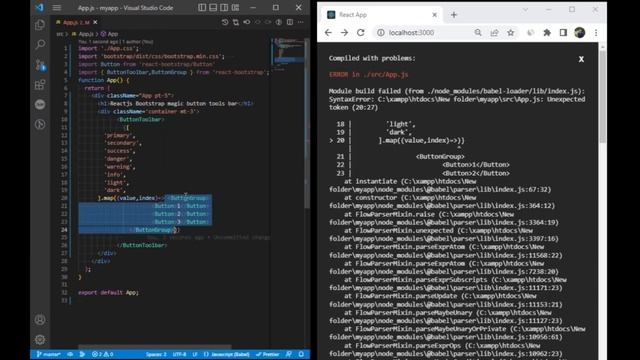
Task: Open Chrome three-dot menu
Action: [596, 33]
